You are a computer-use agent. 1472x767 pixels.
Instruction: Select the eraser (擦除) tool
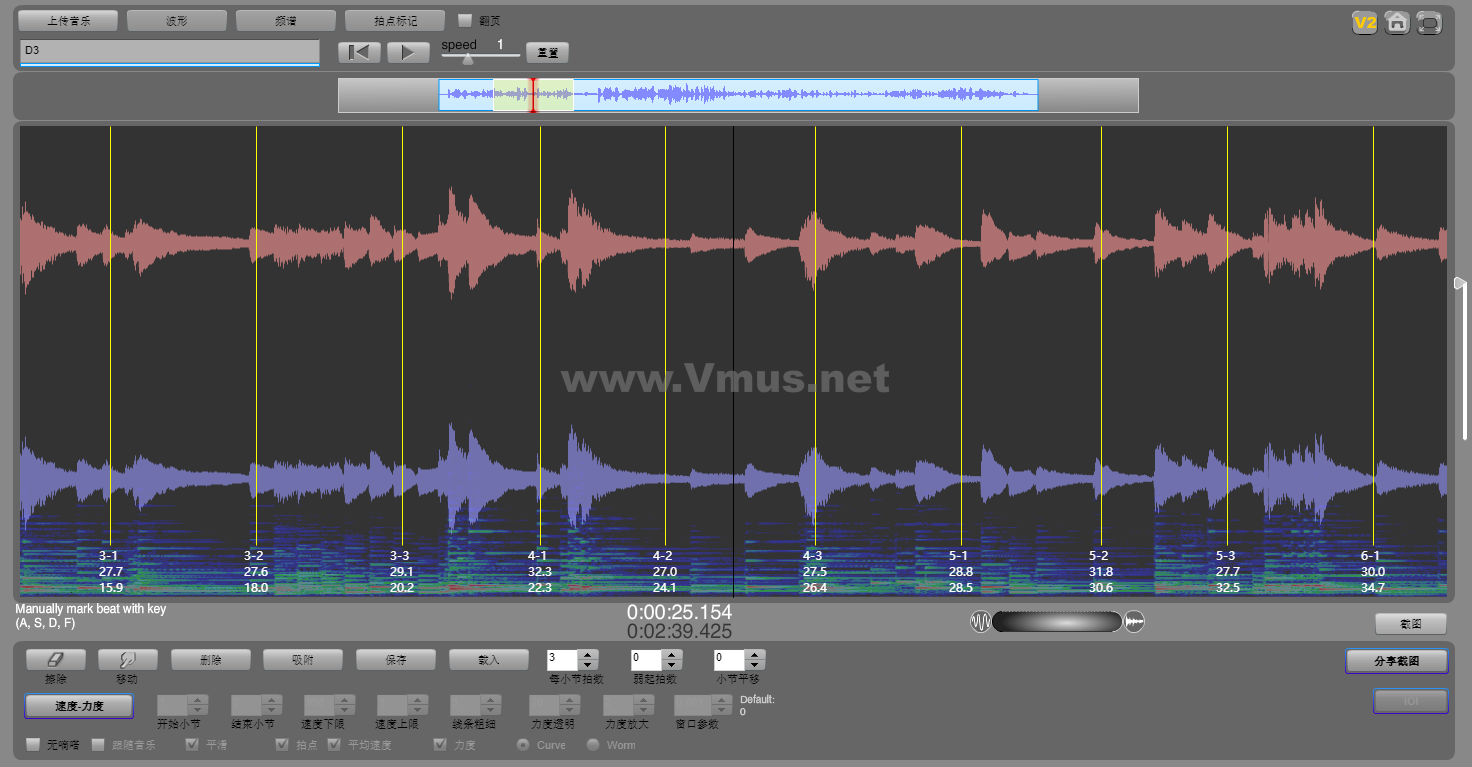click(55, 660)
